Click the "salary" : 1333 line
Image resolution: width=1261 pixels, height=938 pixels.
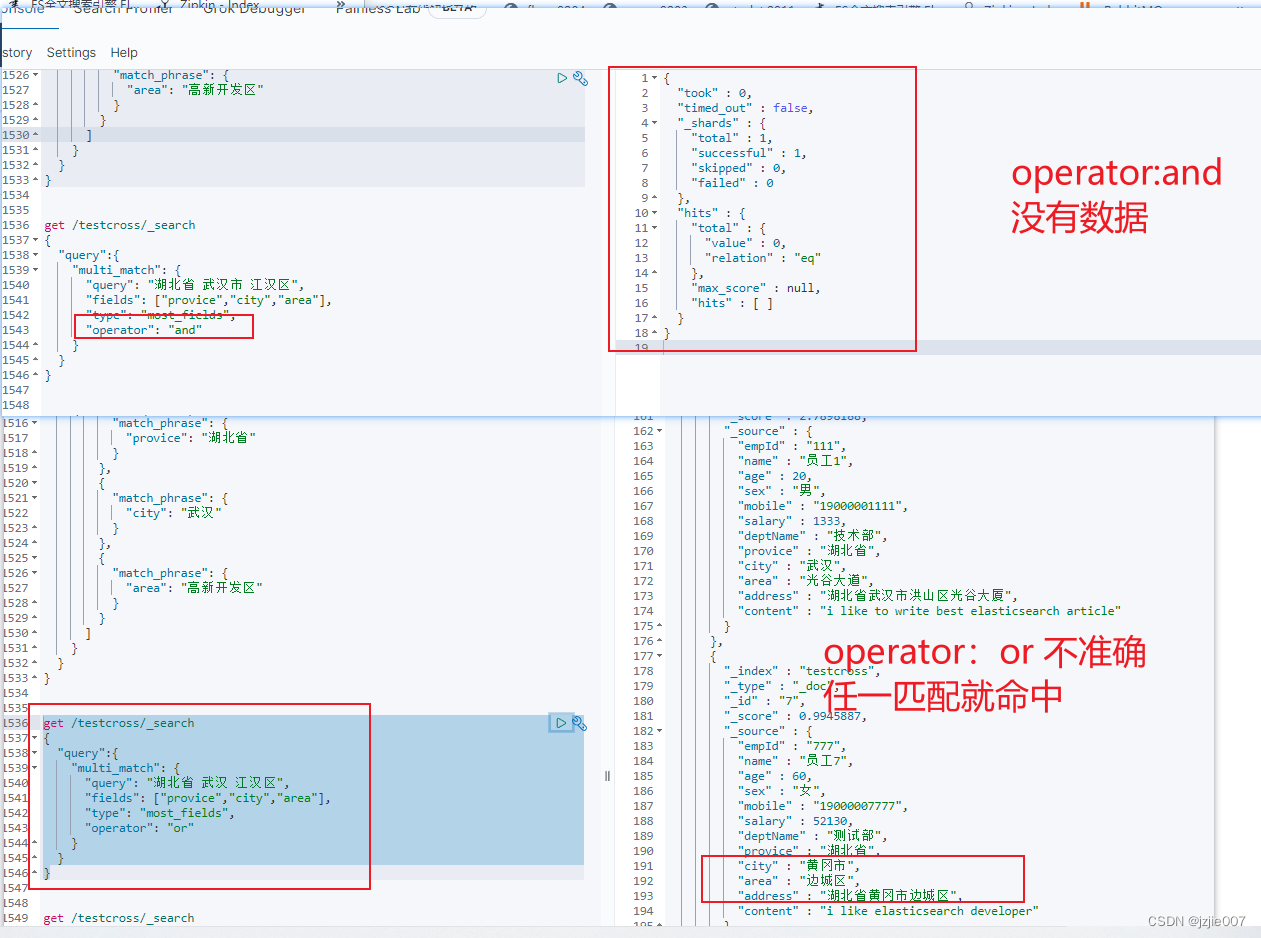(x=793, y=521)
